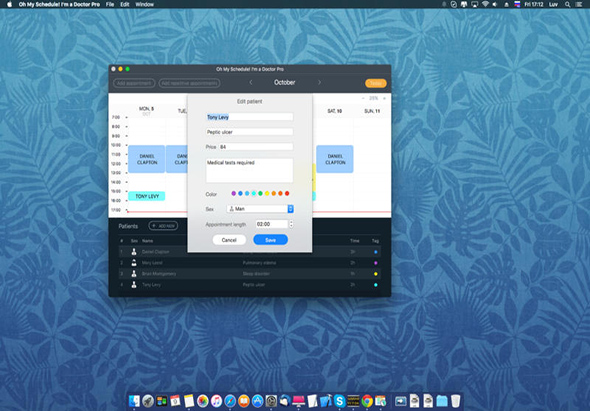This screenshot has height=411, width=590.
Task: Click the Sleep disorder diagnosis text
Action: click(x=256, y=274)
